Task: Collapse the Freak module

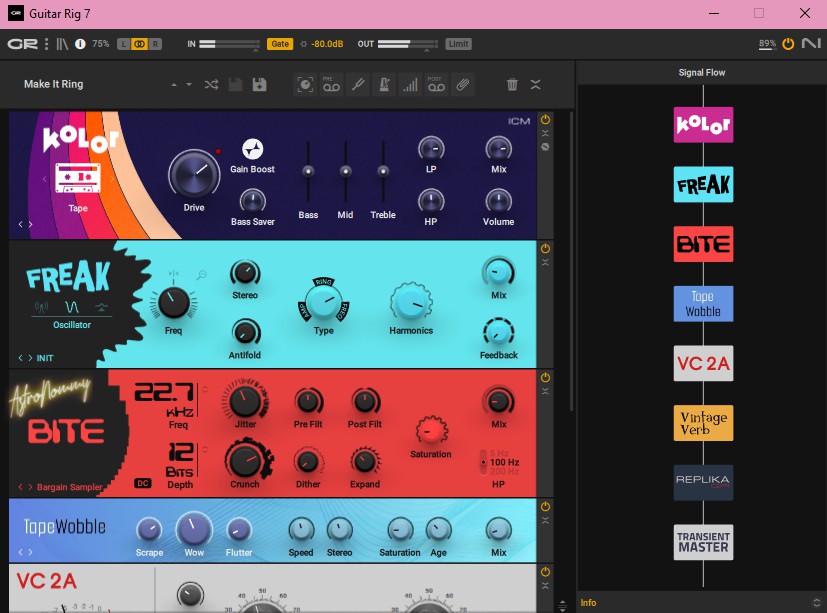Action: point(545,262)
